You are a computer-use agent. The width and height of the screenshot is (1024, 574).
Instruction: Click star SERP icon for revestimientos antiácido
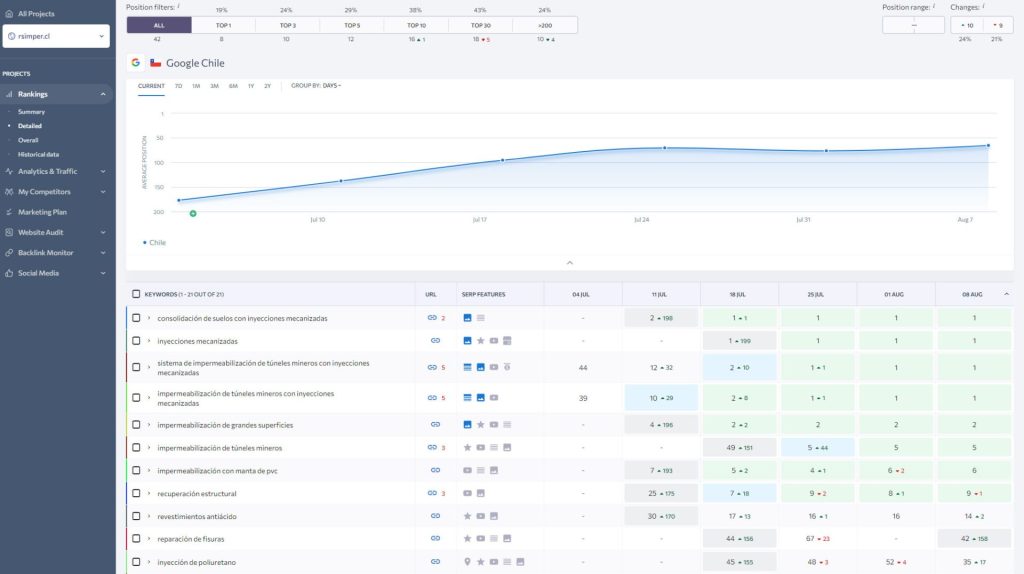point(467,516)
